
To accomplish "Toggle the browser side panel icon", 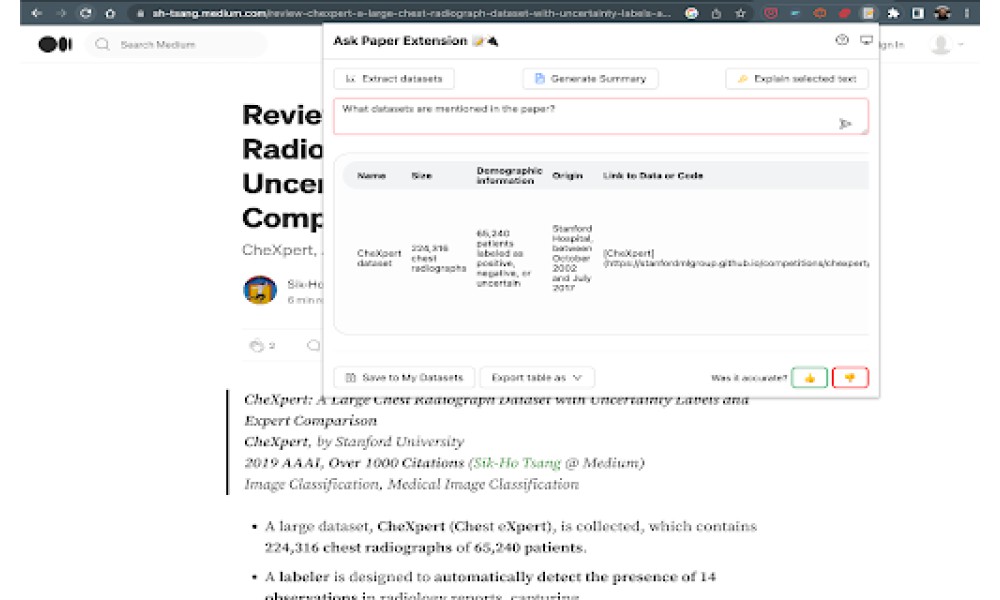I will pos(918,13).
